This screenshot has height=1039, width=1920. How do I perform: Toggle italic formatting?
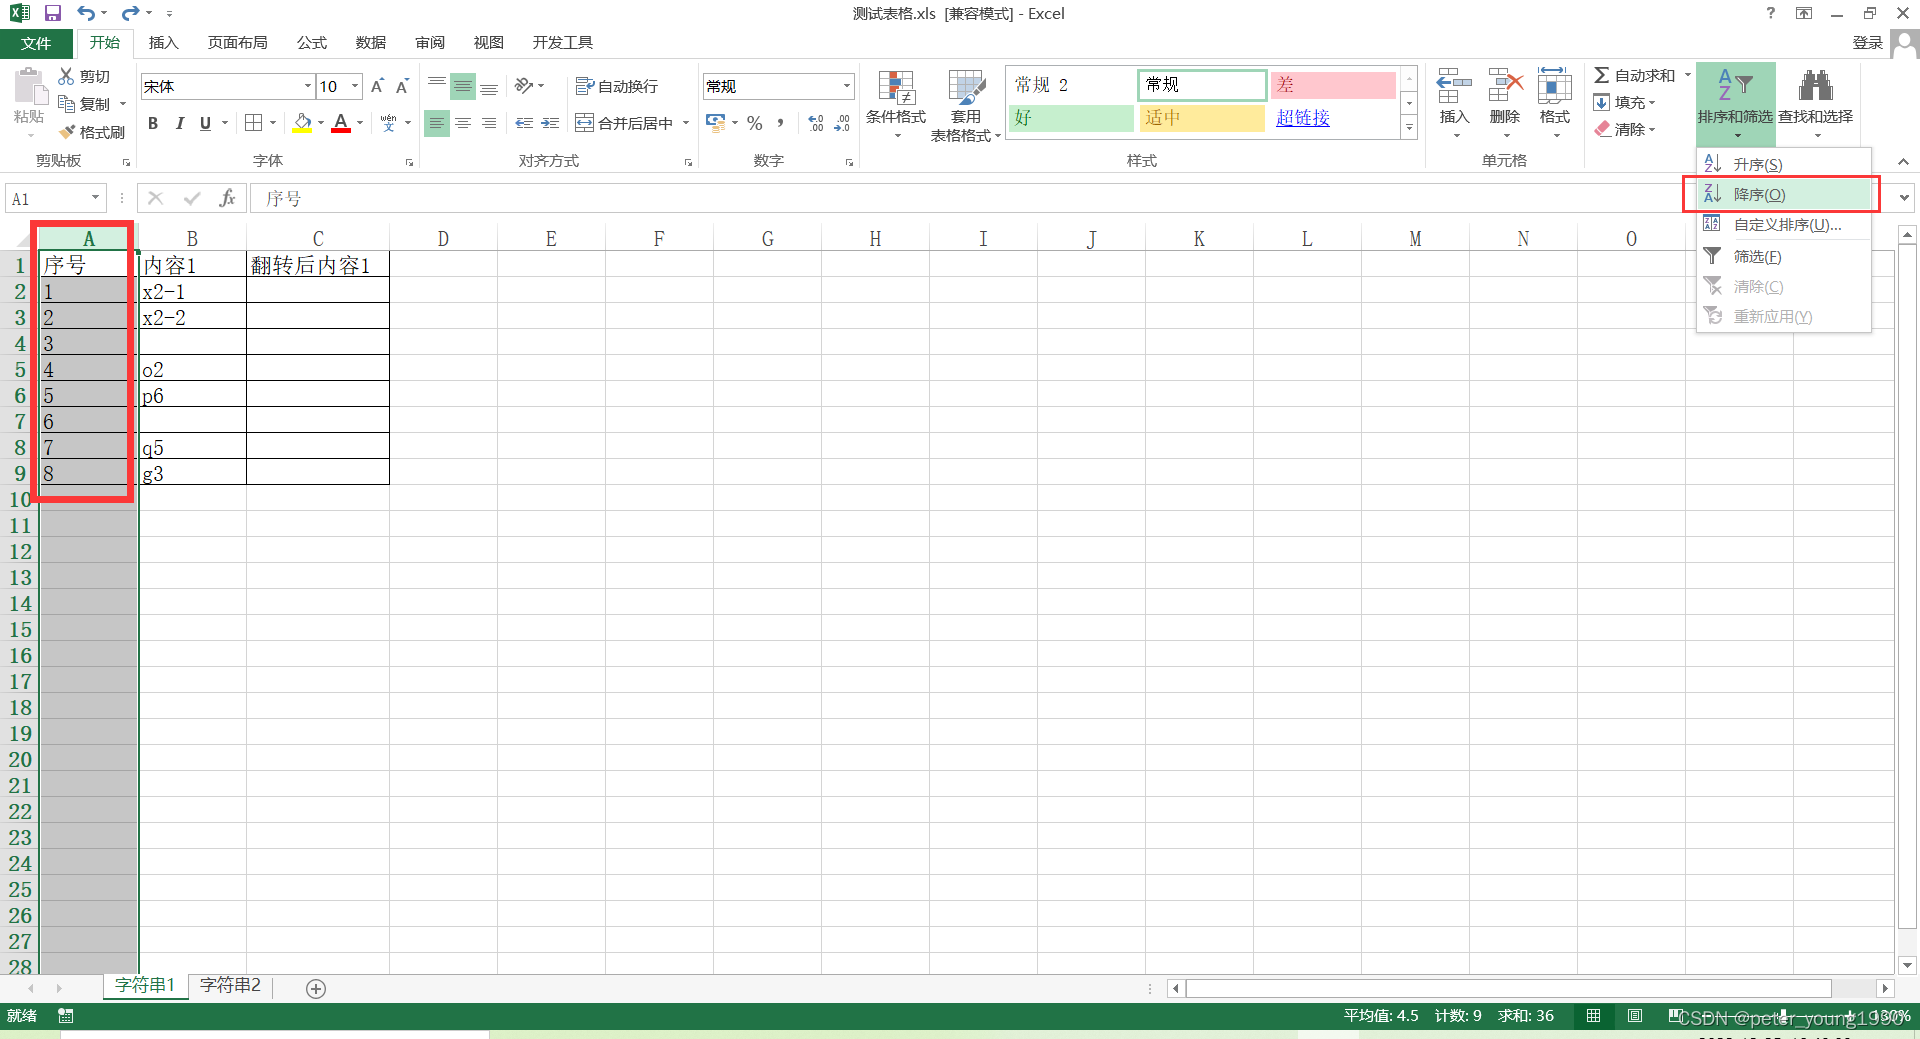179,123
